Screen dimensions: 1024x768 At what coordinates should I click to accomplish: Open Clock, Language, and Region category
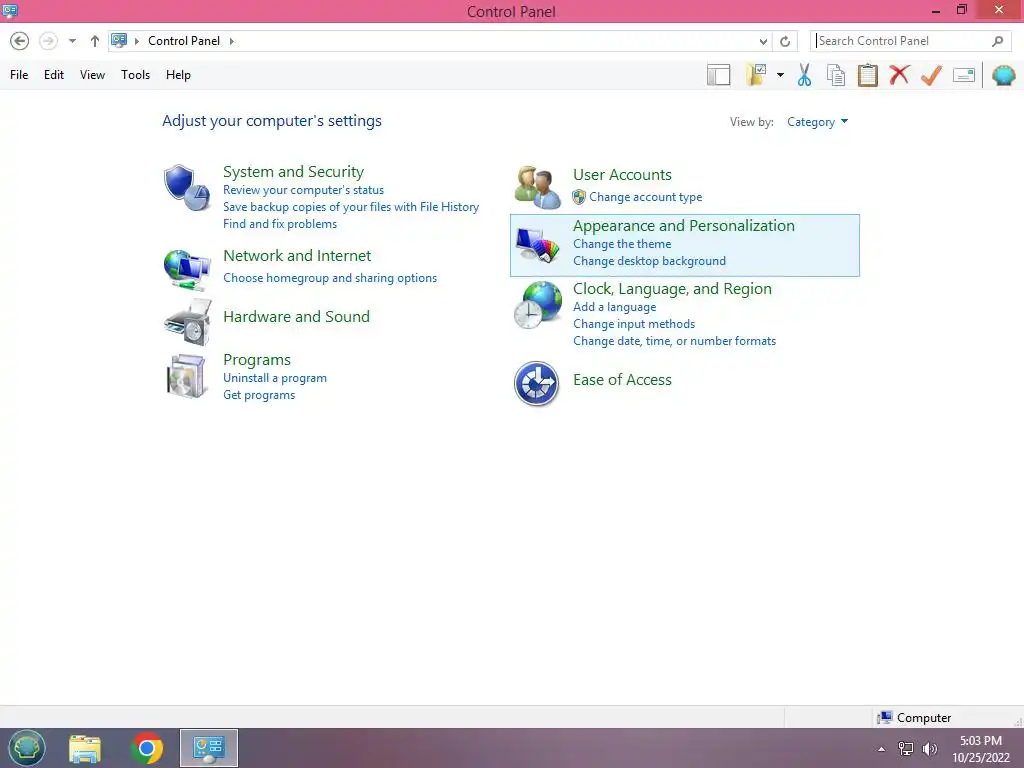[672, 289]
